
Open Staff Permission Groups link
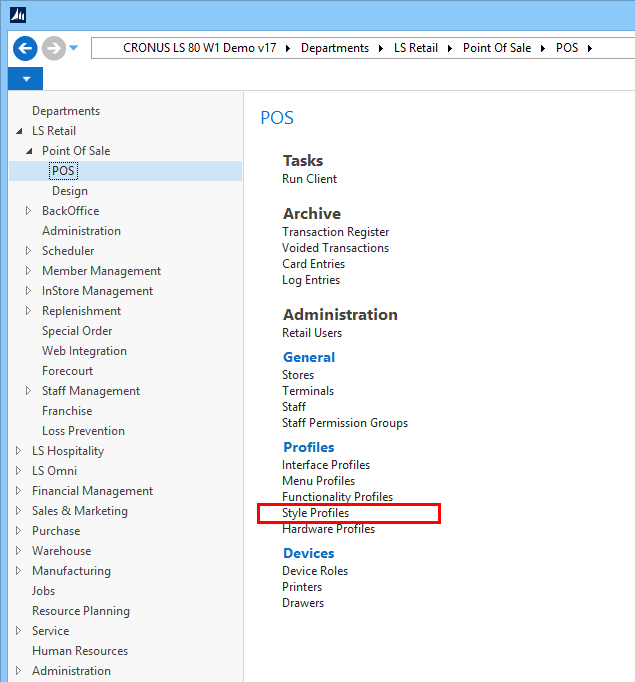(x=344, y=423)
